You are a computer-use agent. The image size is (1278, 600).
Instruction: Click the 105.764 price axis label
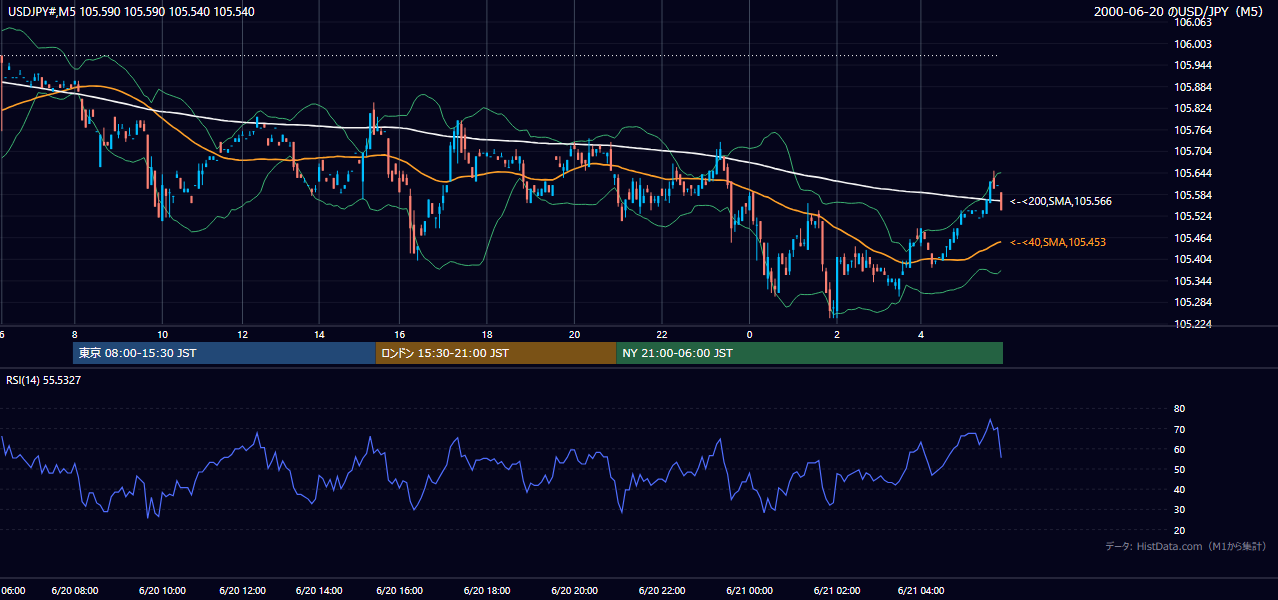tap(1193, 130)
